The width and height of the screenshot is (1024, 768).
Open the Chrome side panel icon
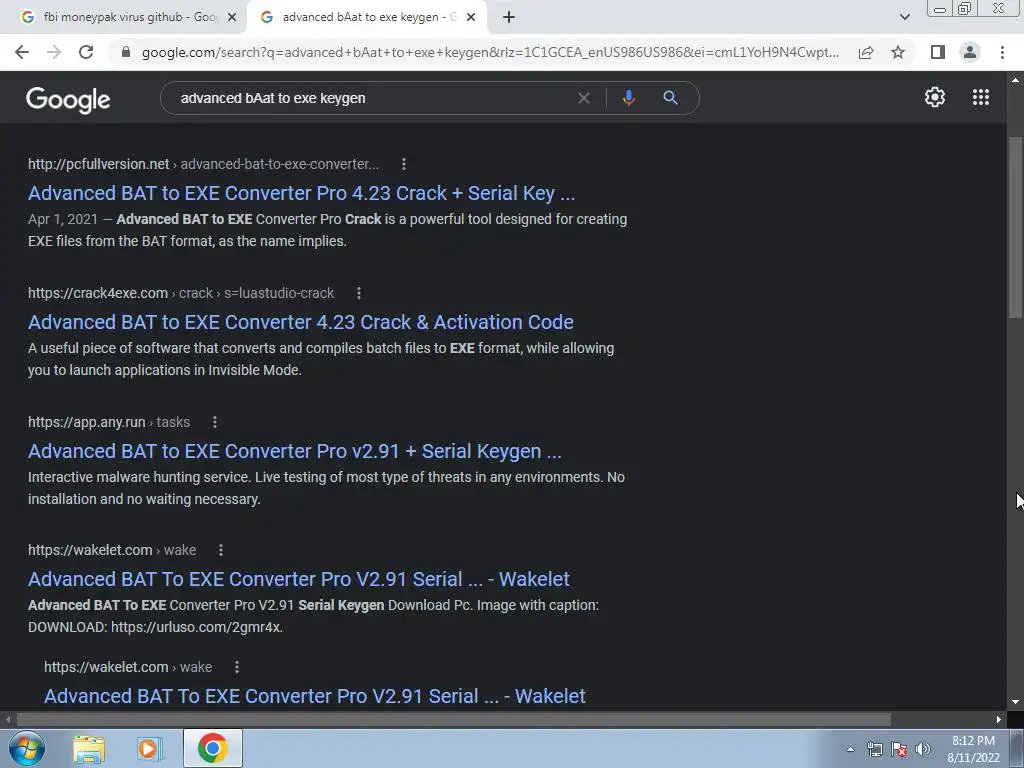tap(938, 52)
